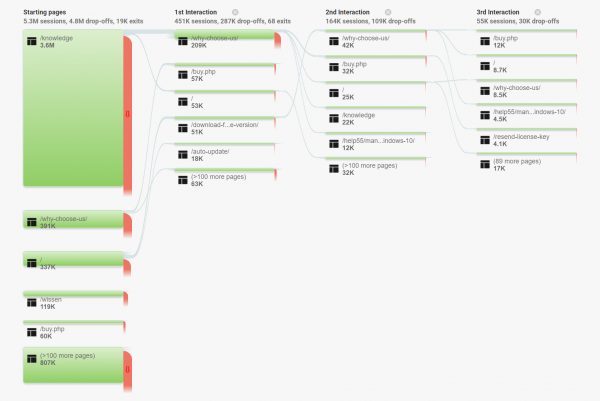Click the /buy.php 60K starting page node
Screen dimensions: 600x401
tap(71, 331)
